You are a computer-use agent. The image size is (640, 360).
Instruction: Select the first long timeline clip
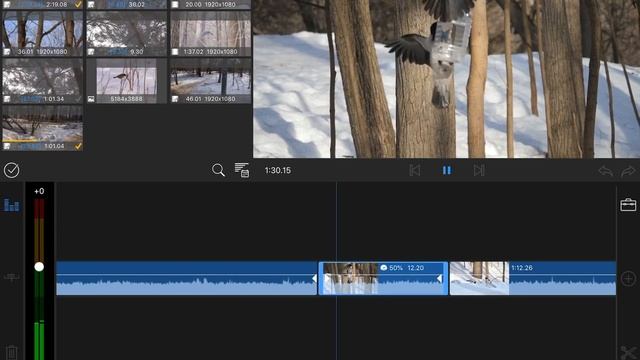(187, 278)
